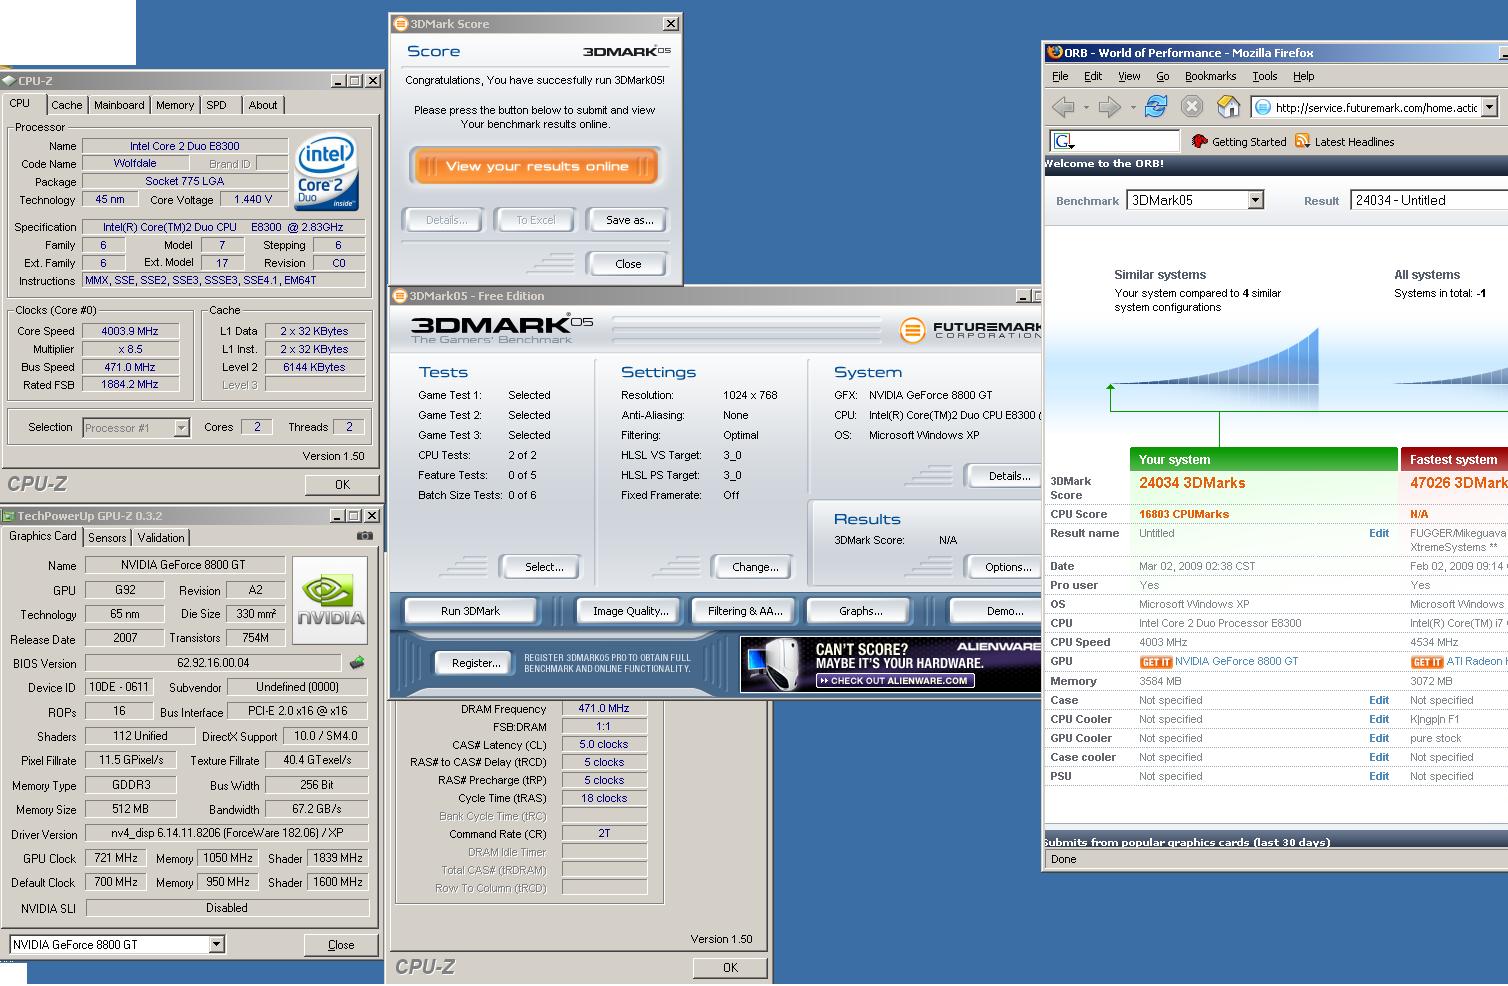
Task: Click Save as... in 3DMark Score
Action: pos(629,220)
